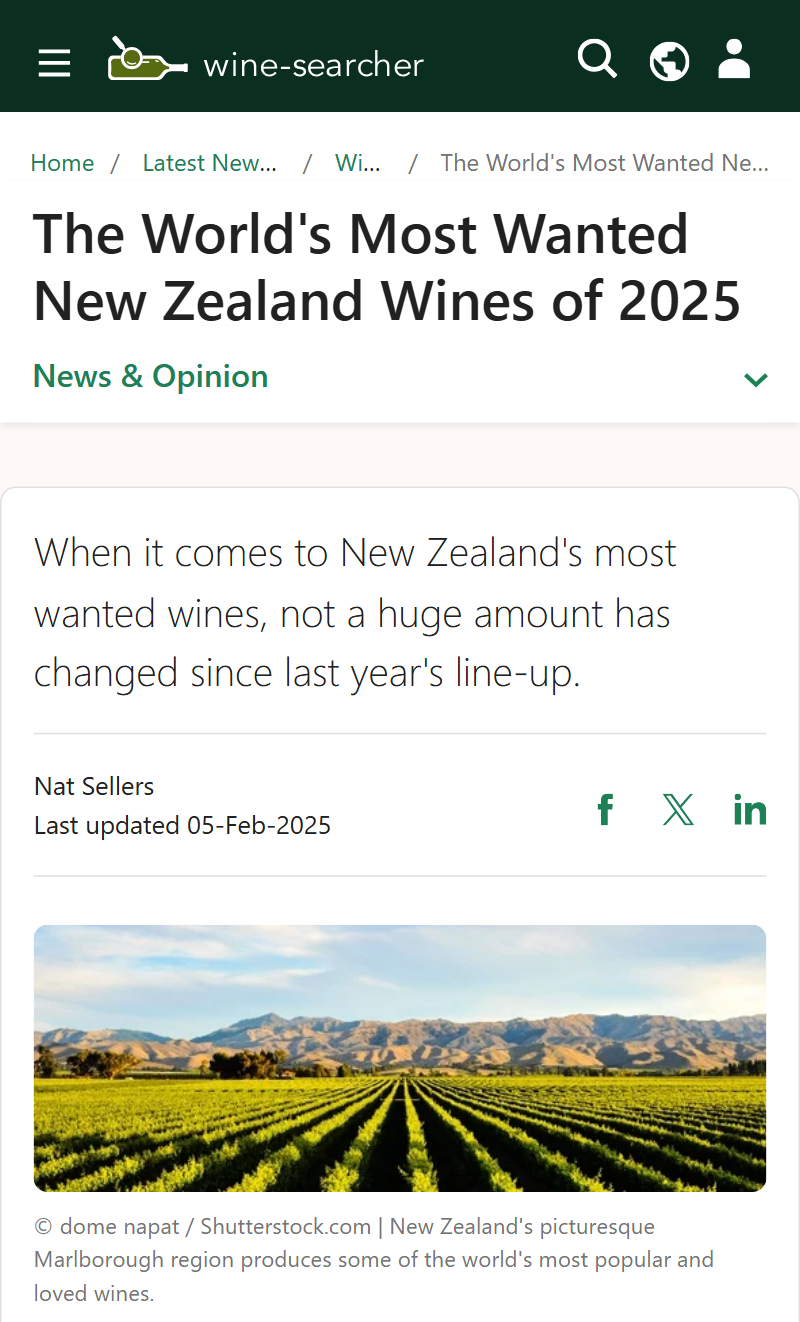This screenshot has height=1322, width=800.
Task: Open the News & Opinion section menu
Action: tap(151, 377)
